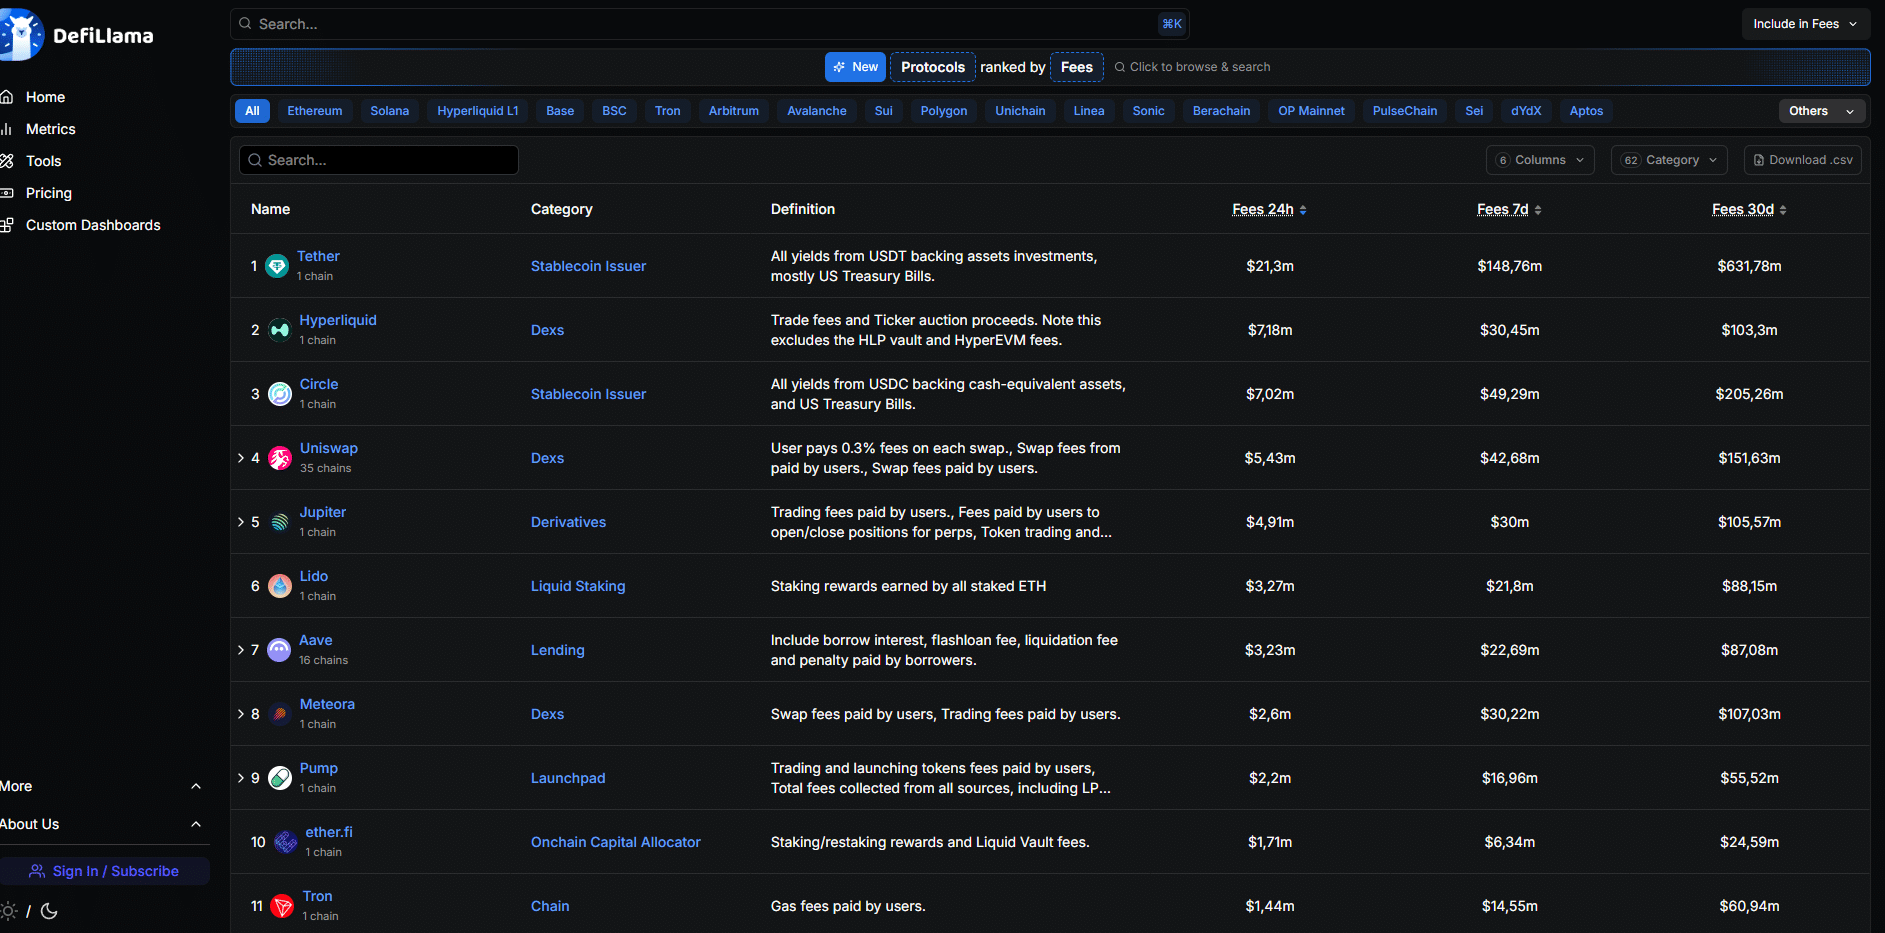Screen dimensions: 1885x933
Task: Select the Ethereum chain tab
Action: pos(315,111)
